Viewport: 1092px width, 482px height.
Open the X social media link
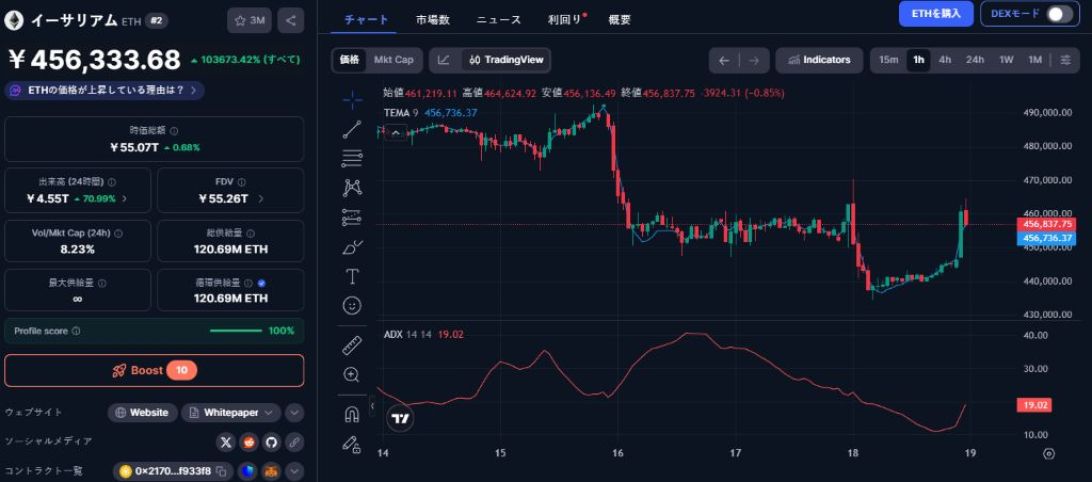pyautogui.click(x=226, y=442)
